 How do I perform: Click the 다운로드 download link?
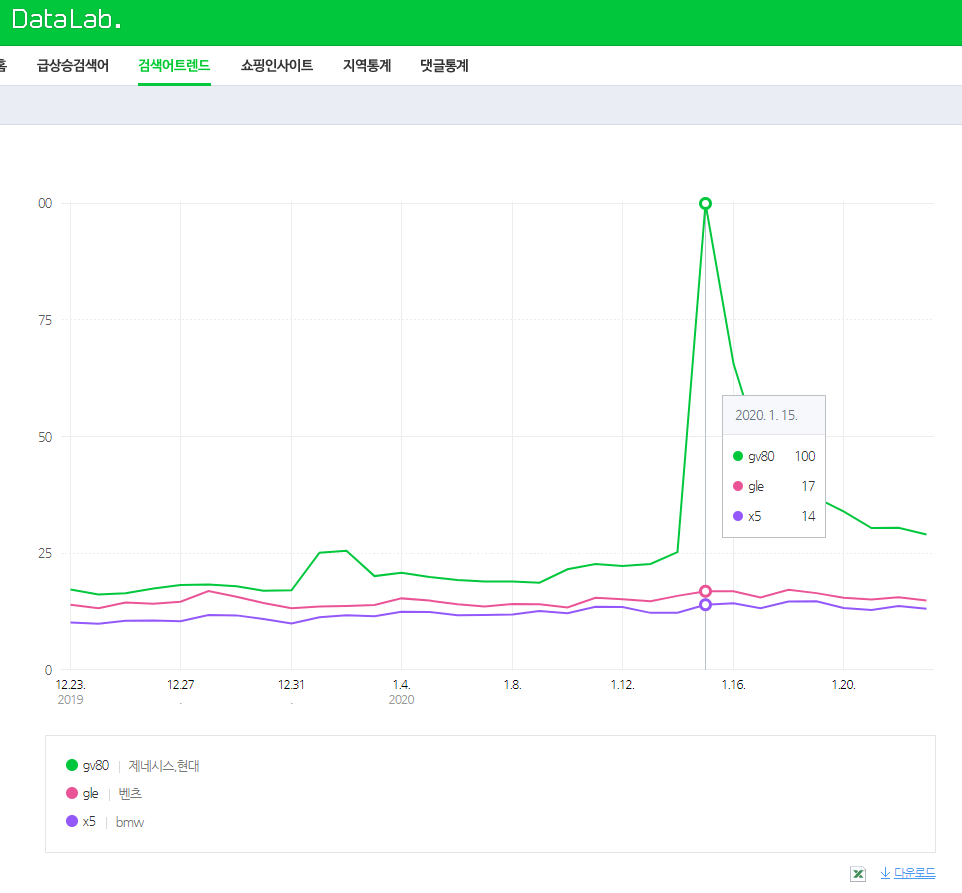coord(908,873)
